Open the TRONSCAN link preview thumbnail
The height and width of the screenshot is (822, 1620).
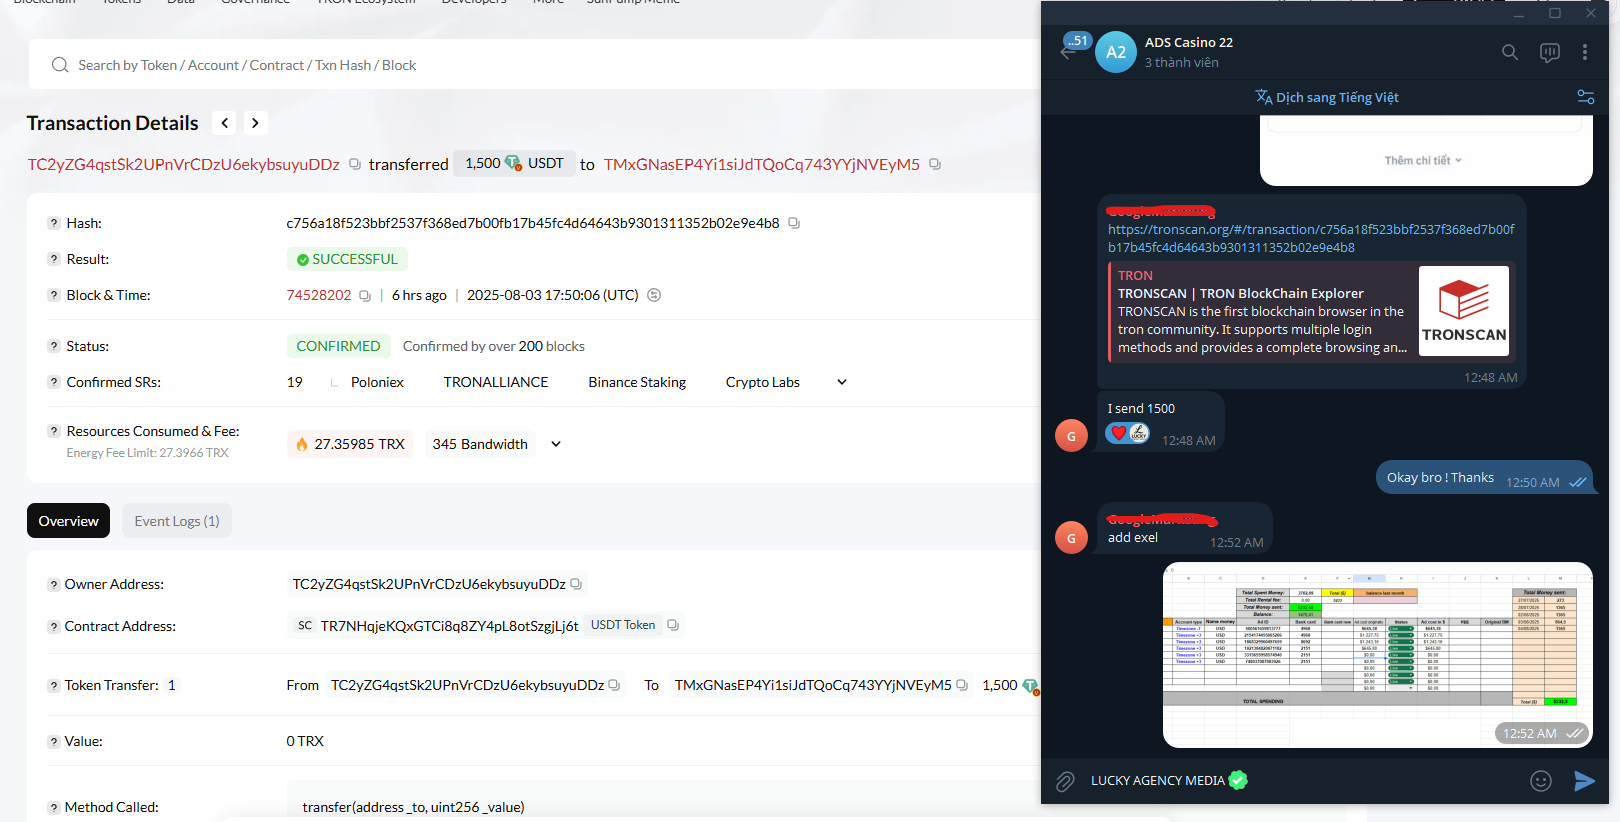tap(1464, 311)
